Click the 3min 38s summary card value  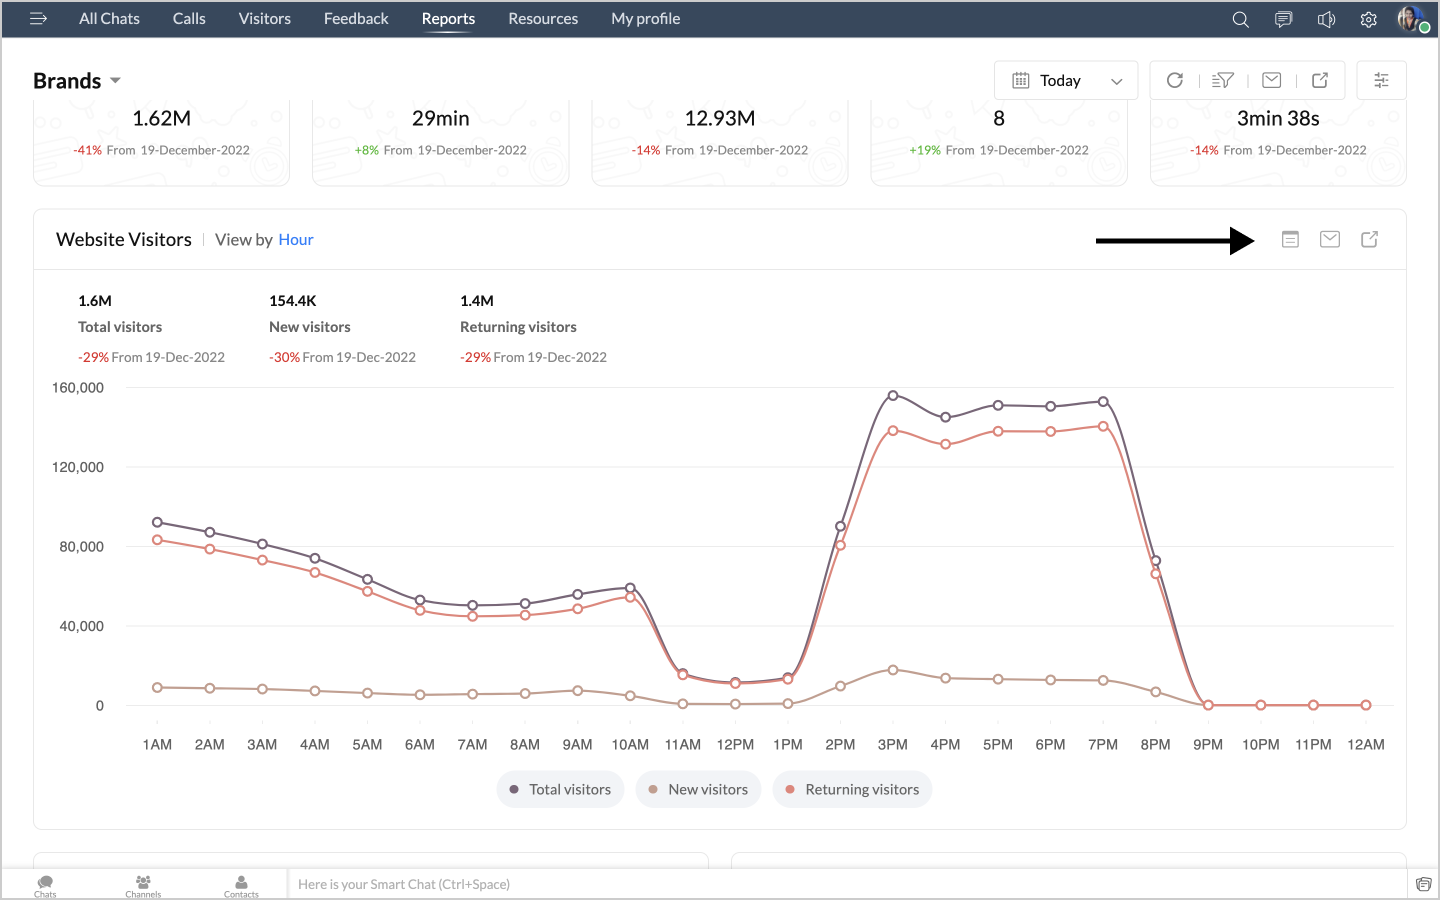coord(1278,119)
